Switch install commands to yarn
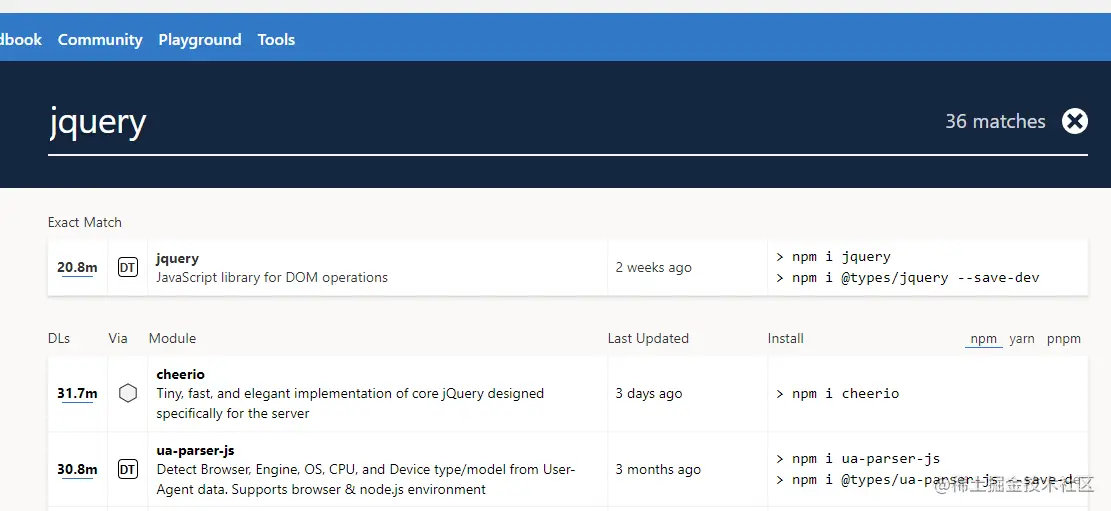Viewport: 1111px width, 511px height. 1022,339
